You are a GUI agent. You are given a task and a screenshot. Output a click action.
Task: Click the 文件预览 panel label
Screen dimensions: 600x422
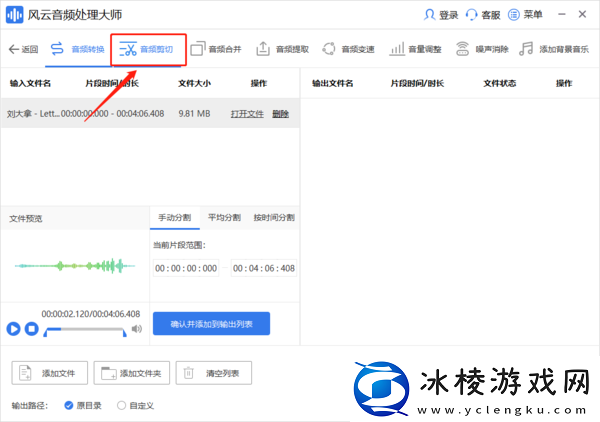click(26, 218)
